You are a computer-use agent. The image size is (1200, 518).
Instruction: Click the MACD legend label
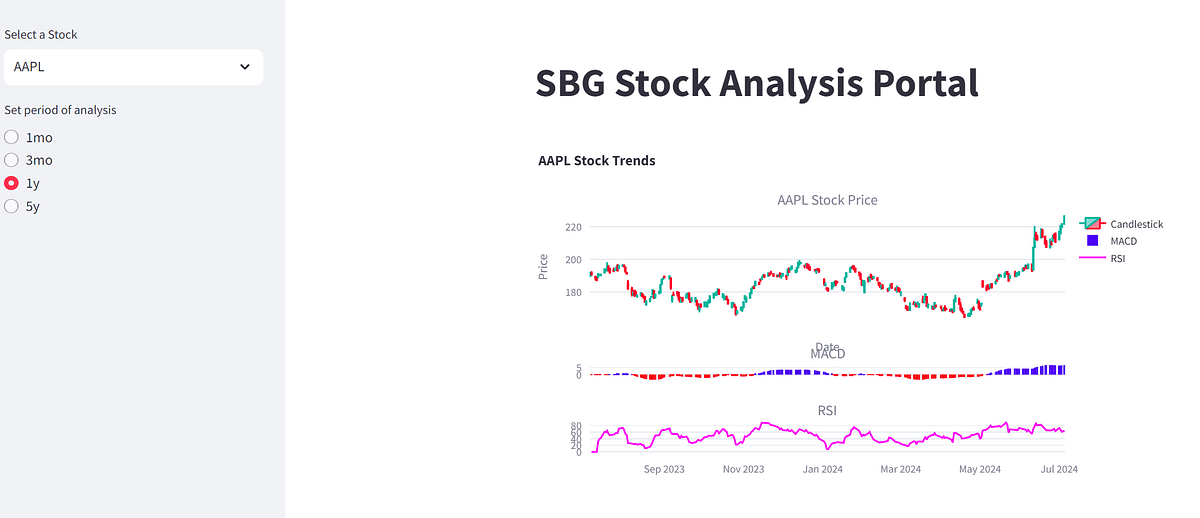(1123, 241)
